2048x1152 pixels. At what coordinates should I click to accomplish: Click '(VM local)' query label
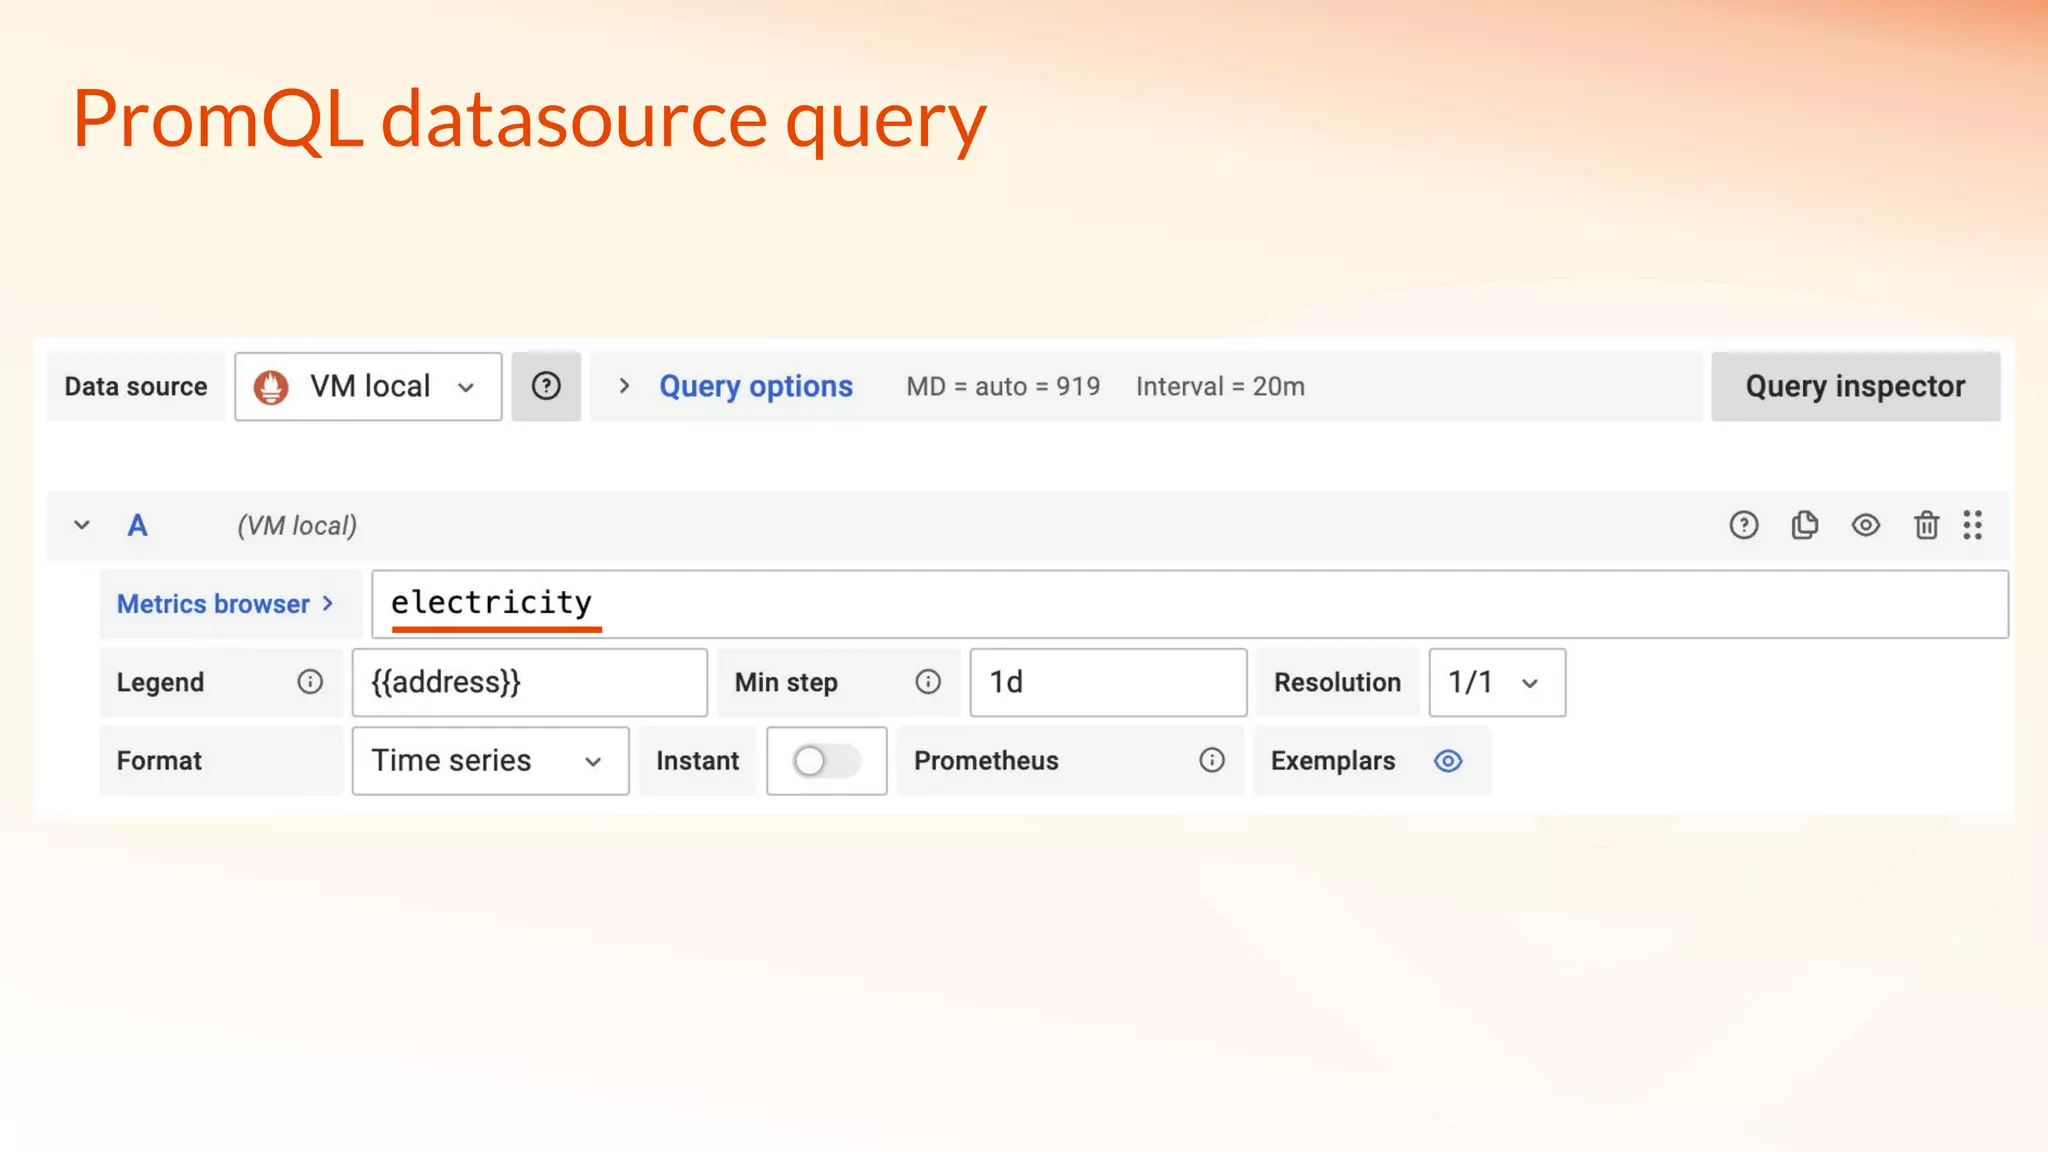(x=297, y=526)
